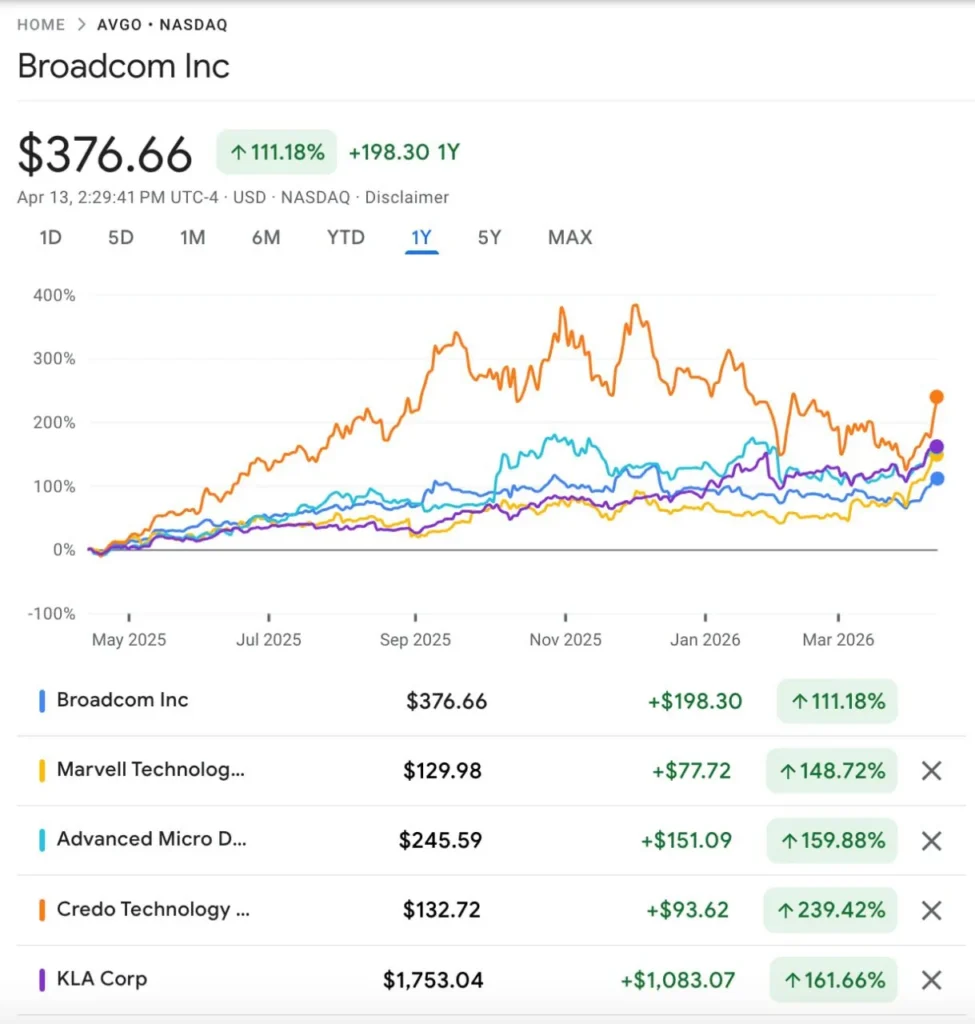Switch chart range to 1D
Screen dimensions: 975x1024
[x=50, y=238]
